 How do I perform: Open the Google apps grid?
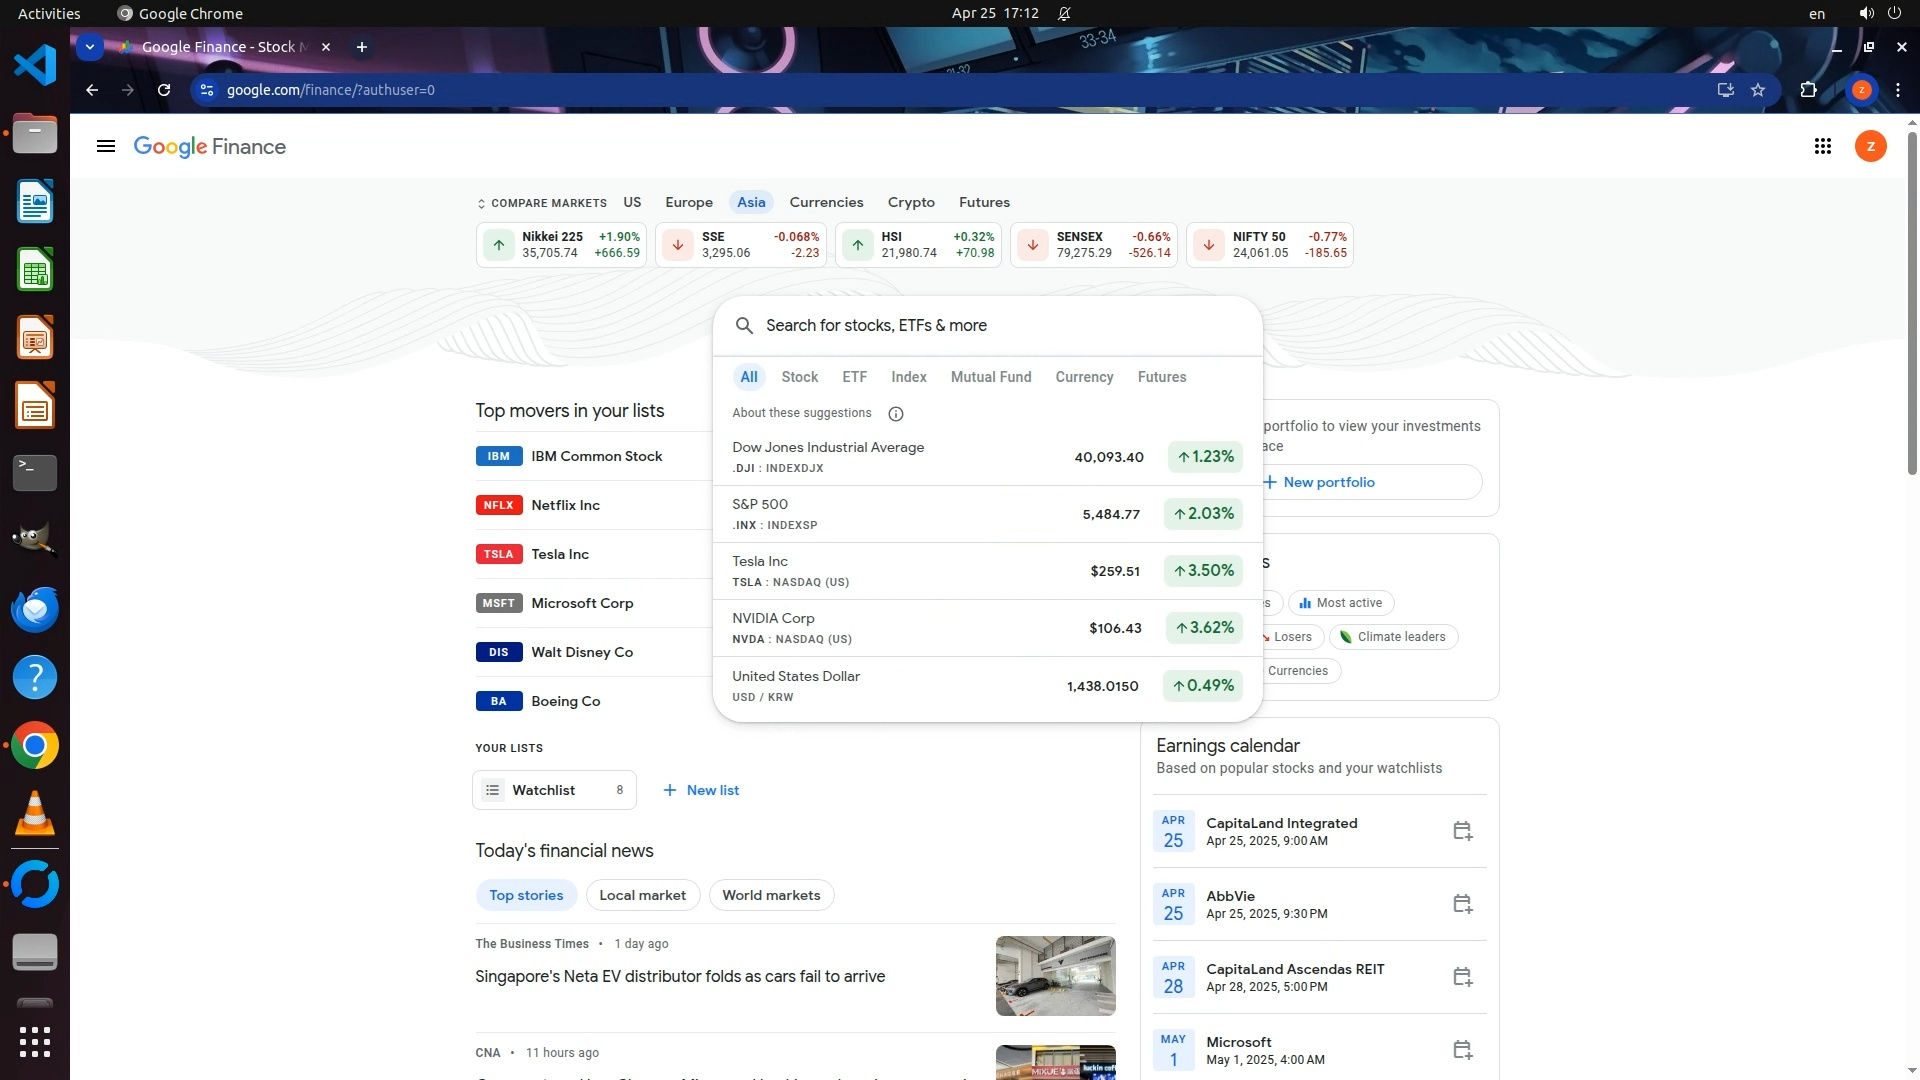pyautogui.click(x=1822, y=147)
